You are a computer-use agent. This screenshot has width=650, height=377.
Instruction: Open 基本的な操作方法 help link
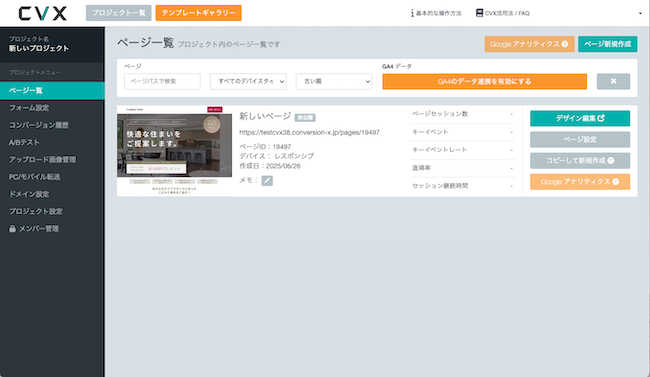pos(439,13)
